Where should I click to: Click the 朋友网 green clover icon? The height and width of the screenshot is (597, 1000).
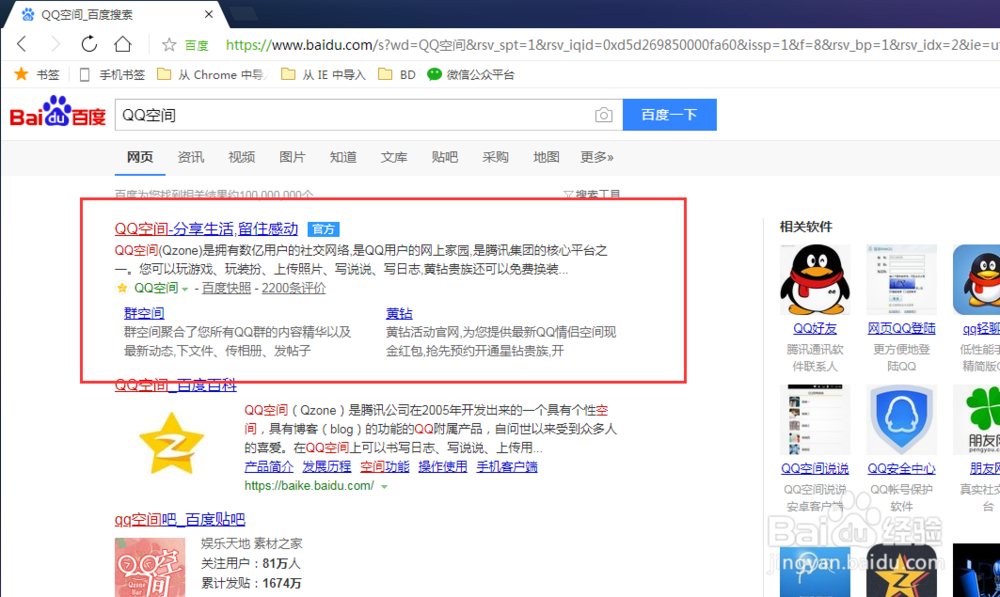coord(976,419)
